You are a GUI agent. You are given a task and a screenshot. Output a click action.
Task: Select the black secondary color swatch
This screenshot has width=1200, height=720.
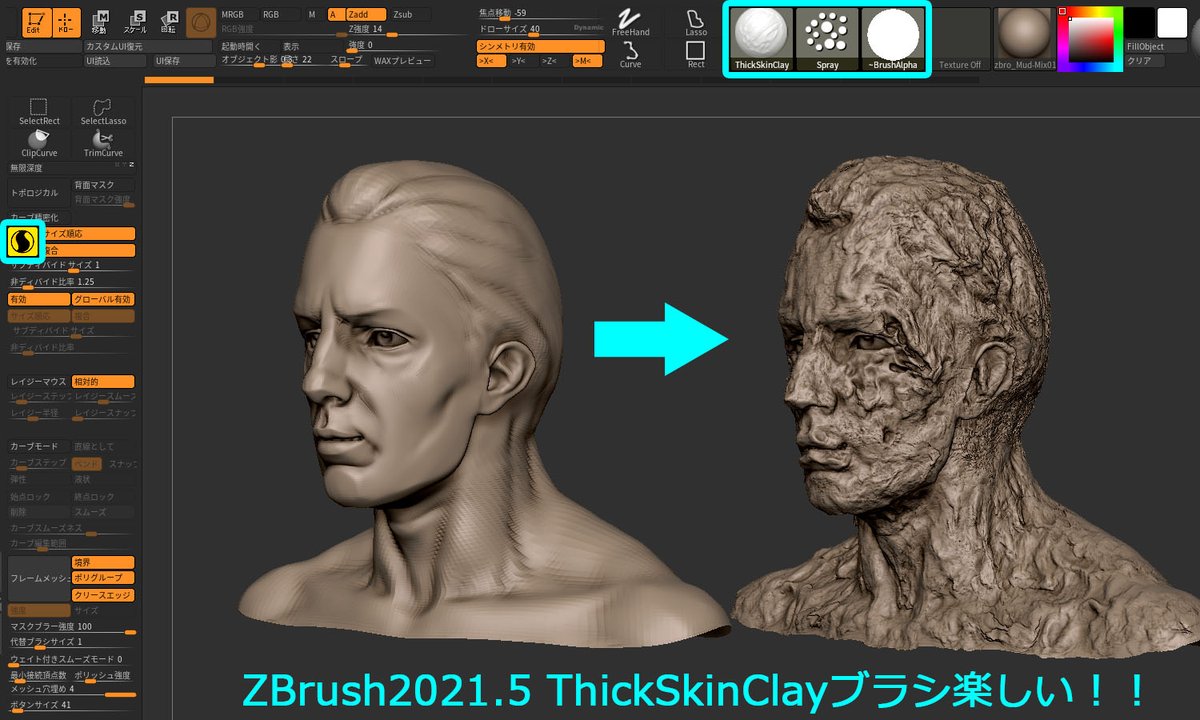1139,22
